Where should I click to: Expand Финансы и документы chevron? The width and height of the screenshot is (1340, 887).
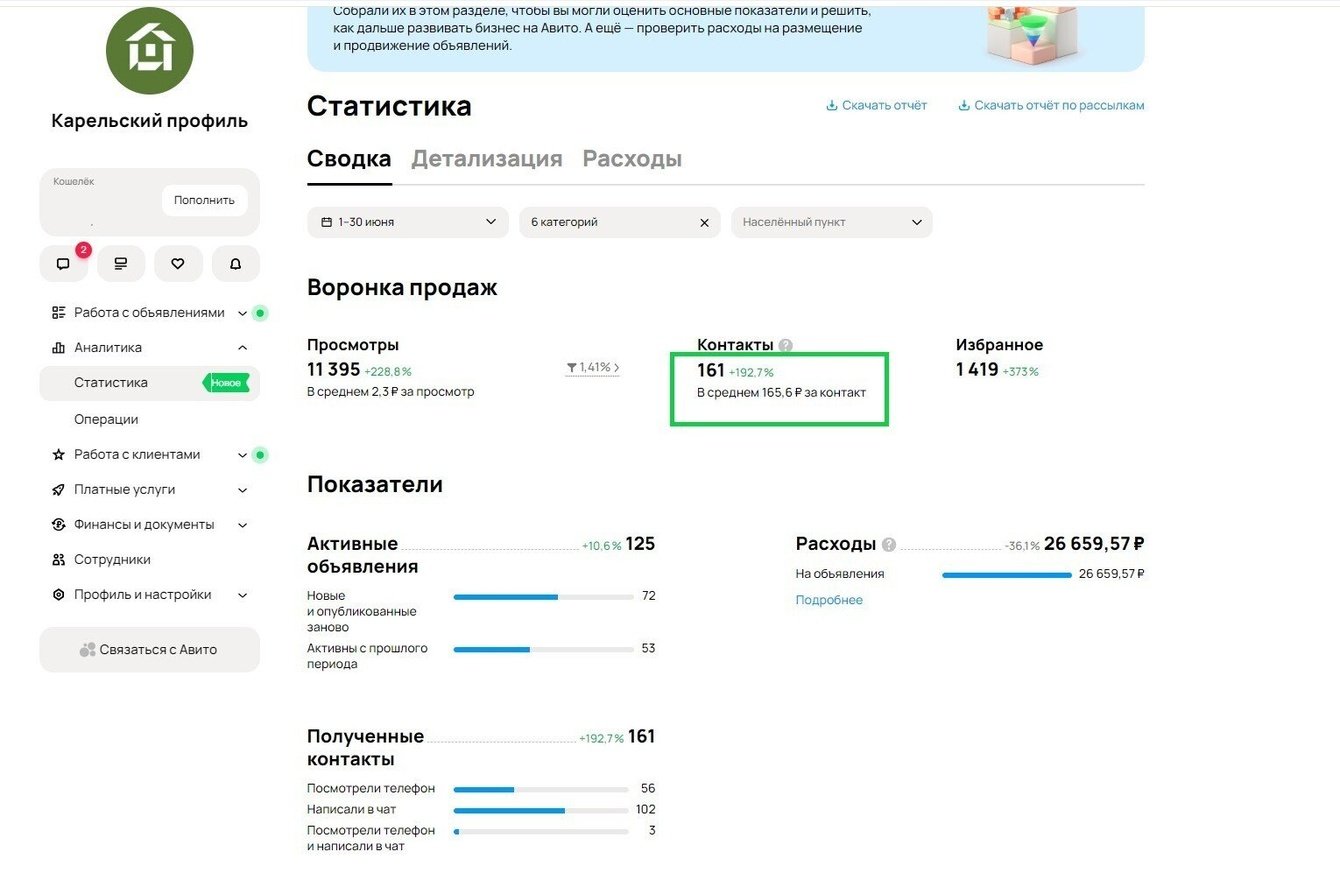(x=242, y=525)
